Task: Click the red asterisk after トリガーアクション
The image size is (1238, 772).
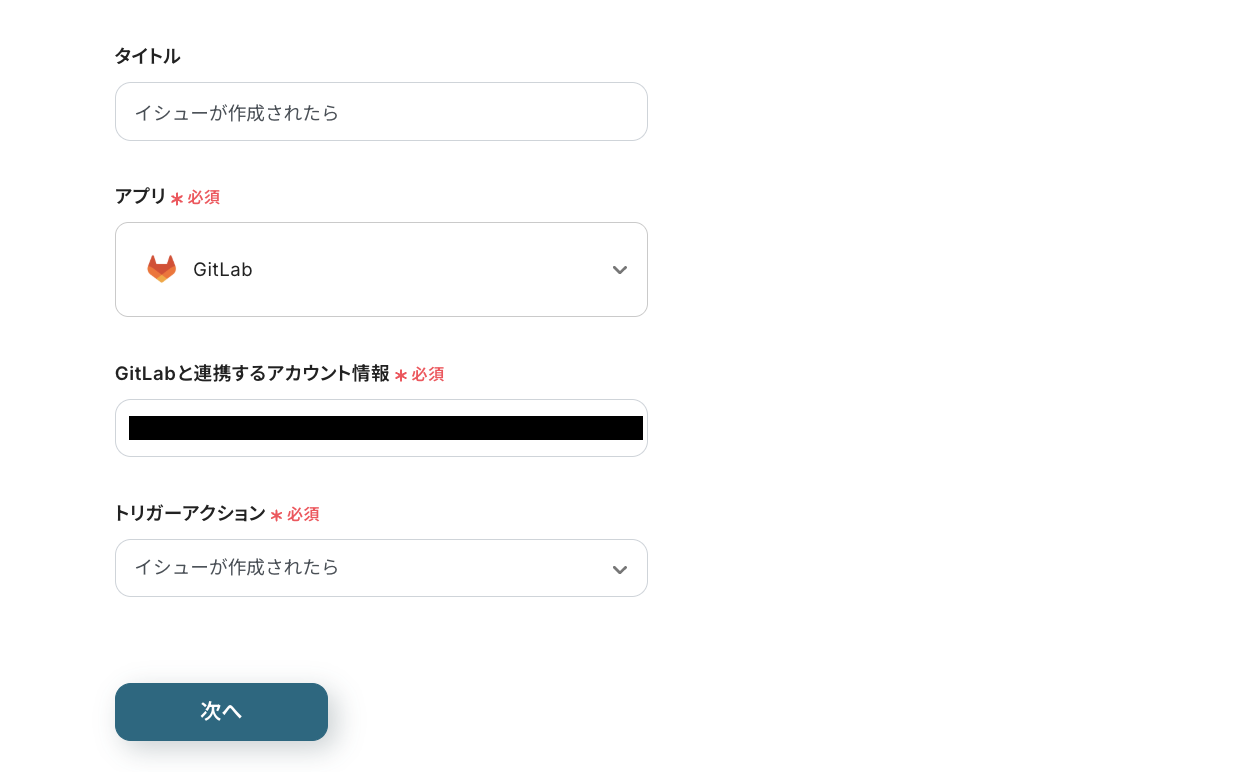Action: (x=277, y=515)
